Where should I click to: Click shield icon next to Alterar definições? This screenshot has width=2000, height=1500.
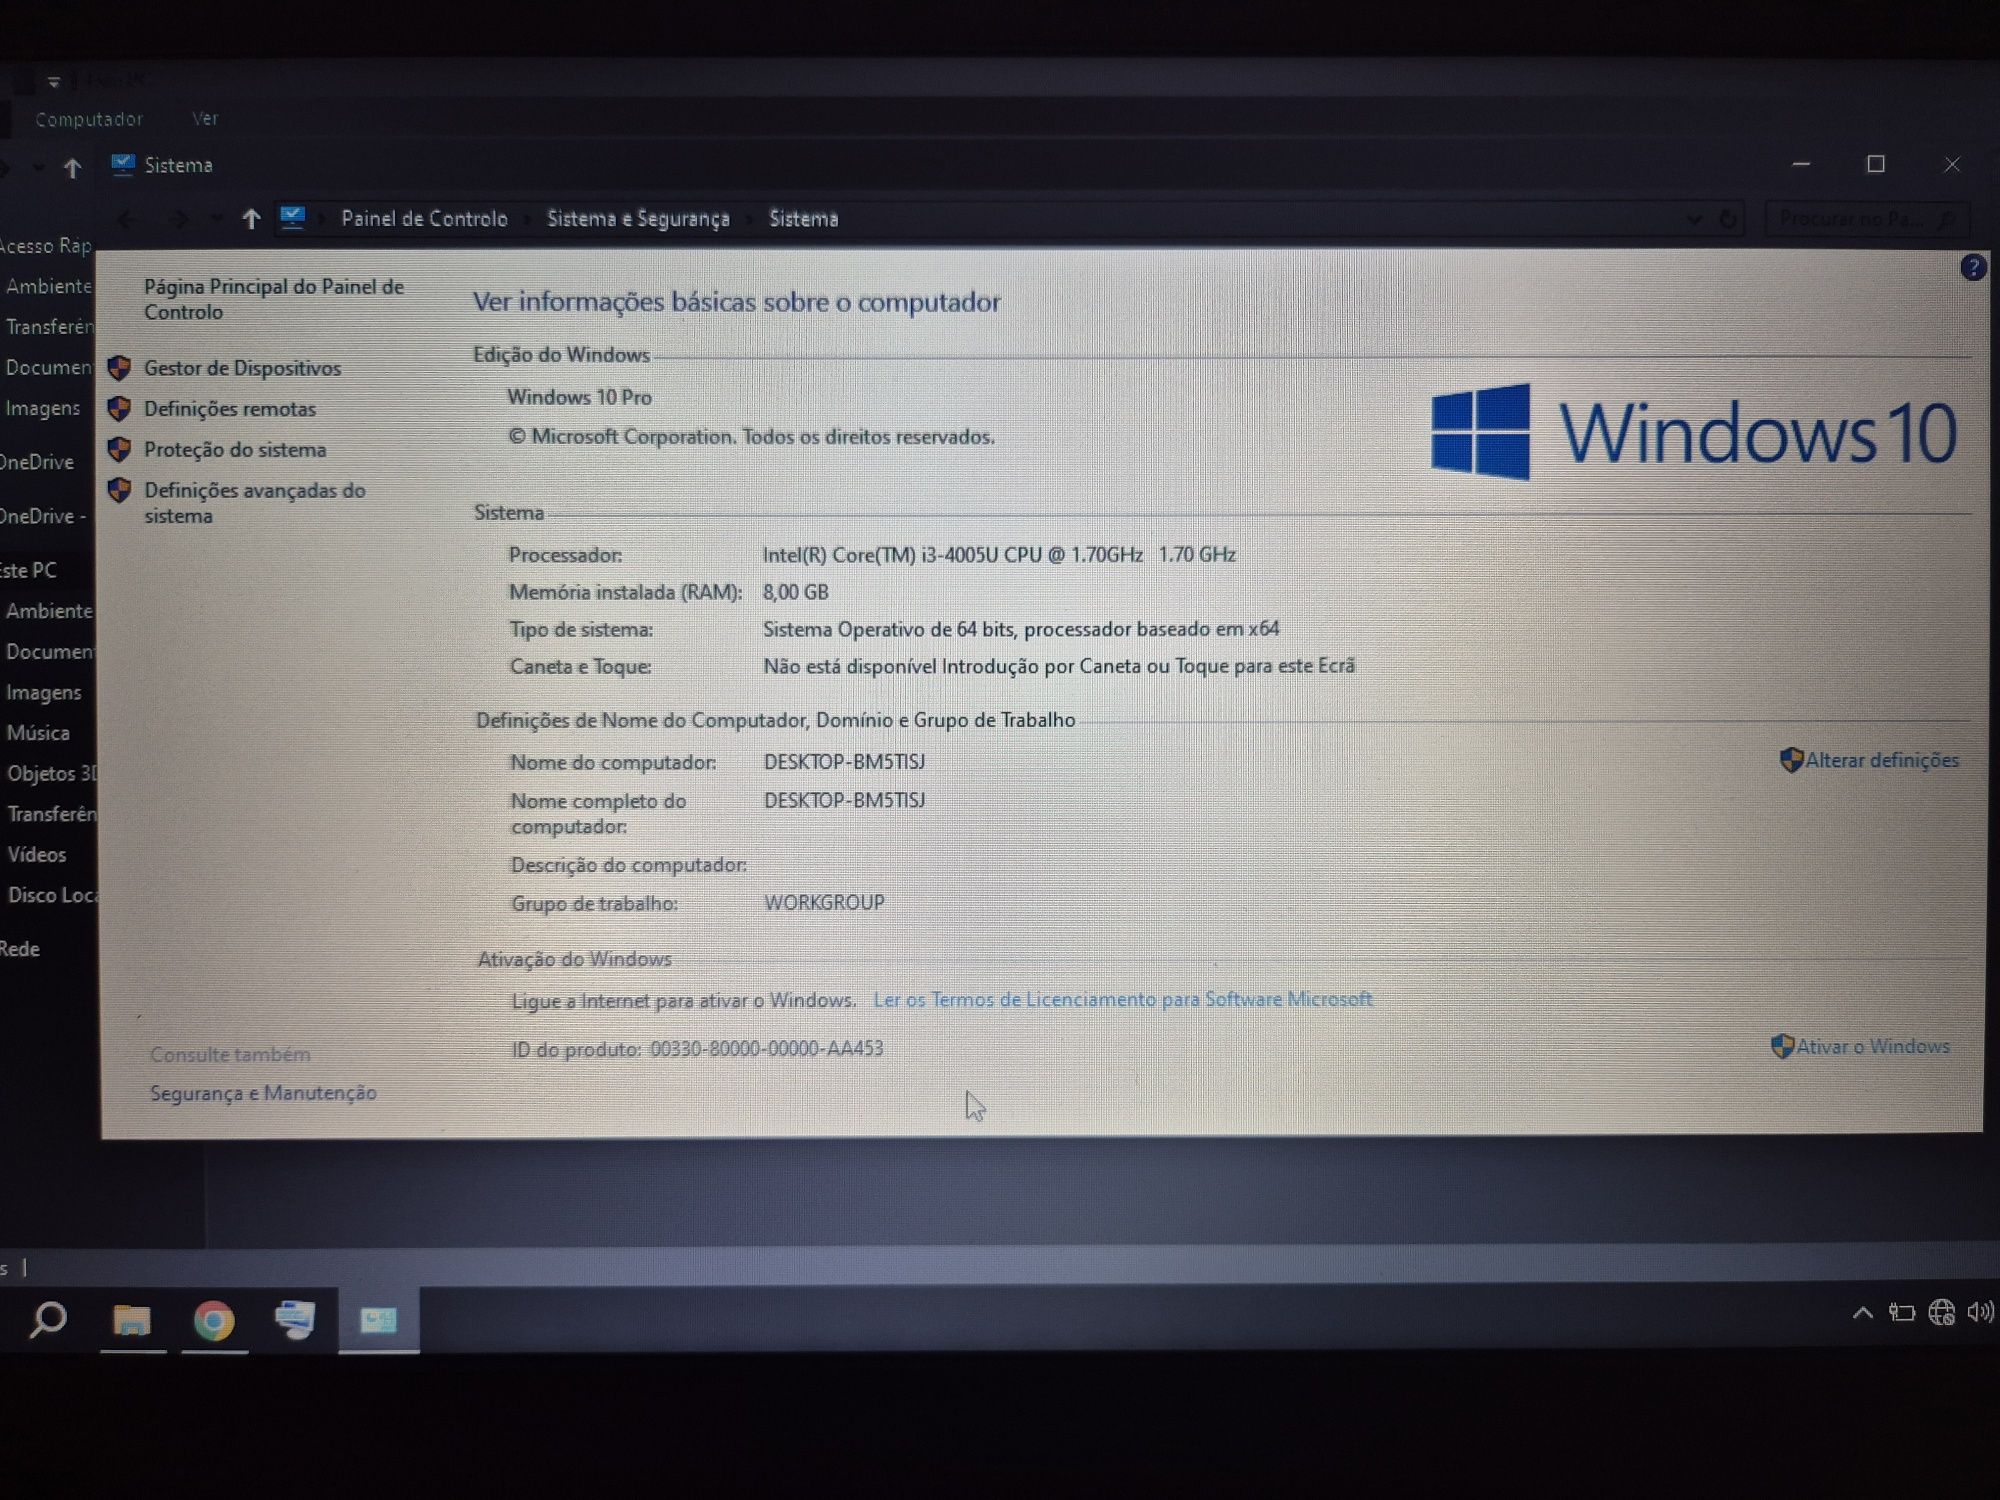click(1791, 760)
